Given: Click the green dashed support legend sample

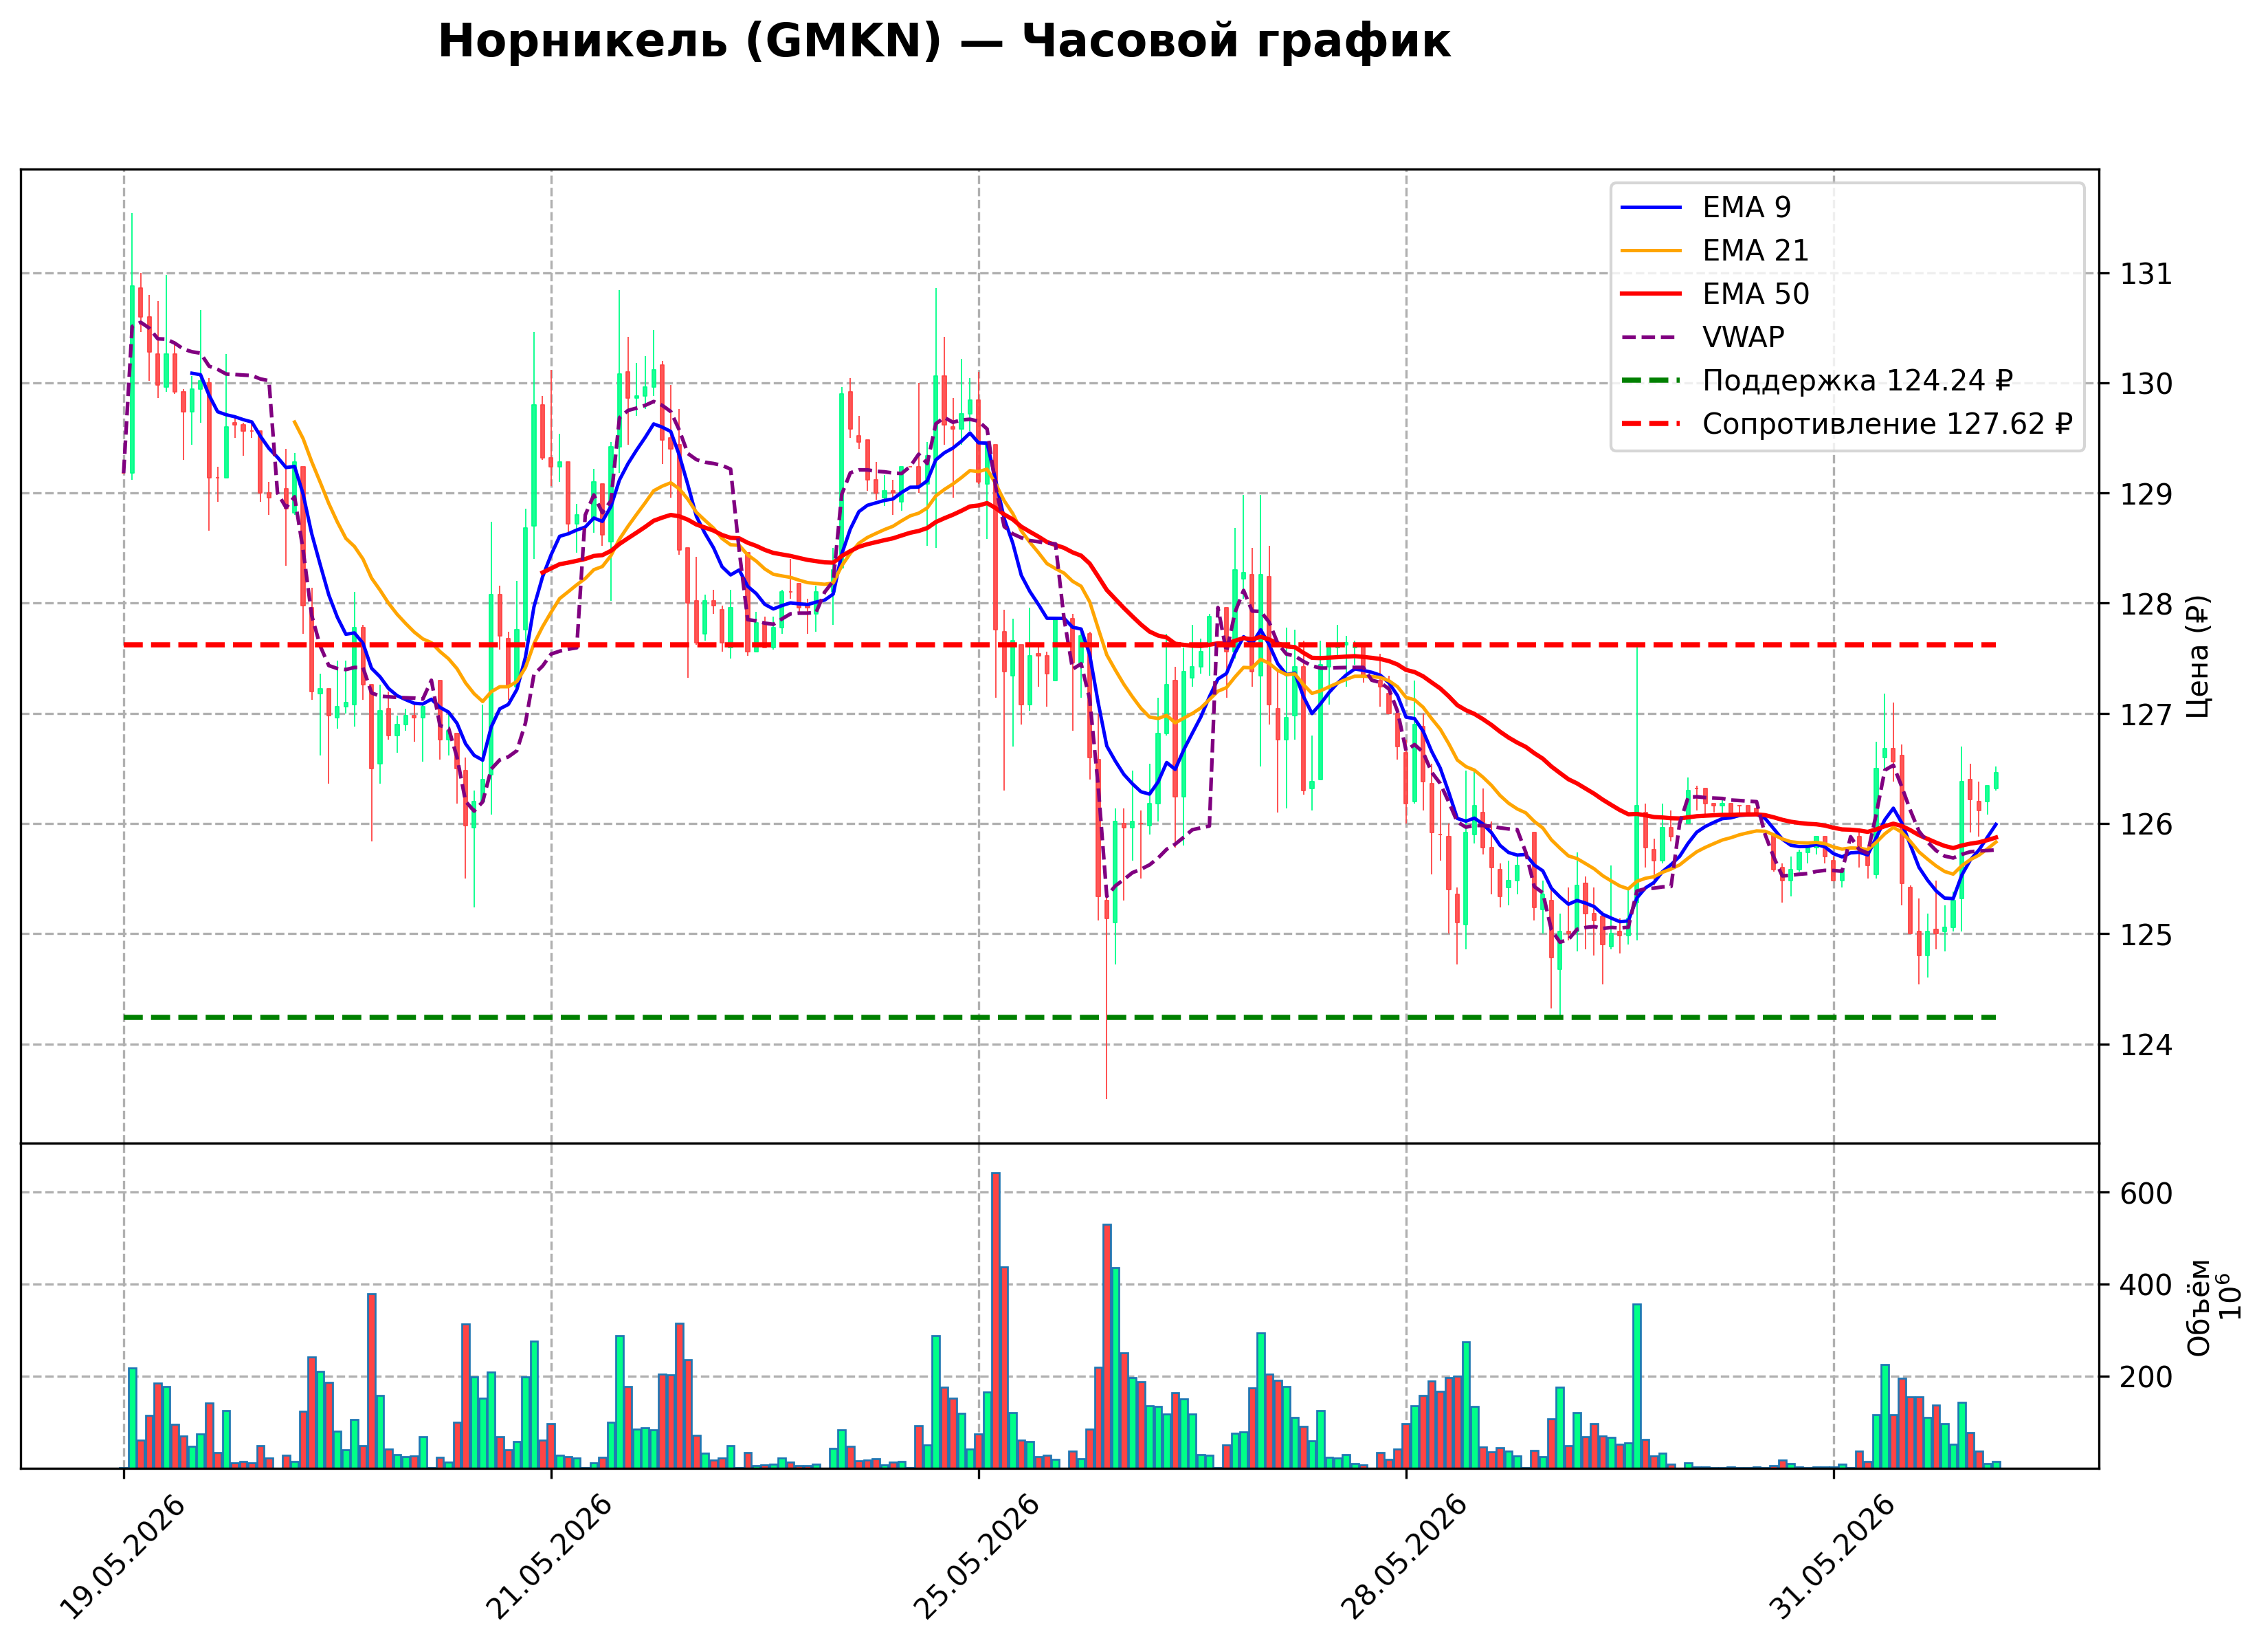Looking at the screenshot, I should (x=1651, y=381).
